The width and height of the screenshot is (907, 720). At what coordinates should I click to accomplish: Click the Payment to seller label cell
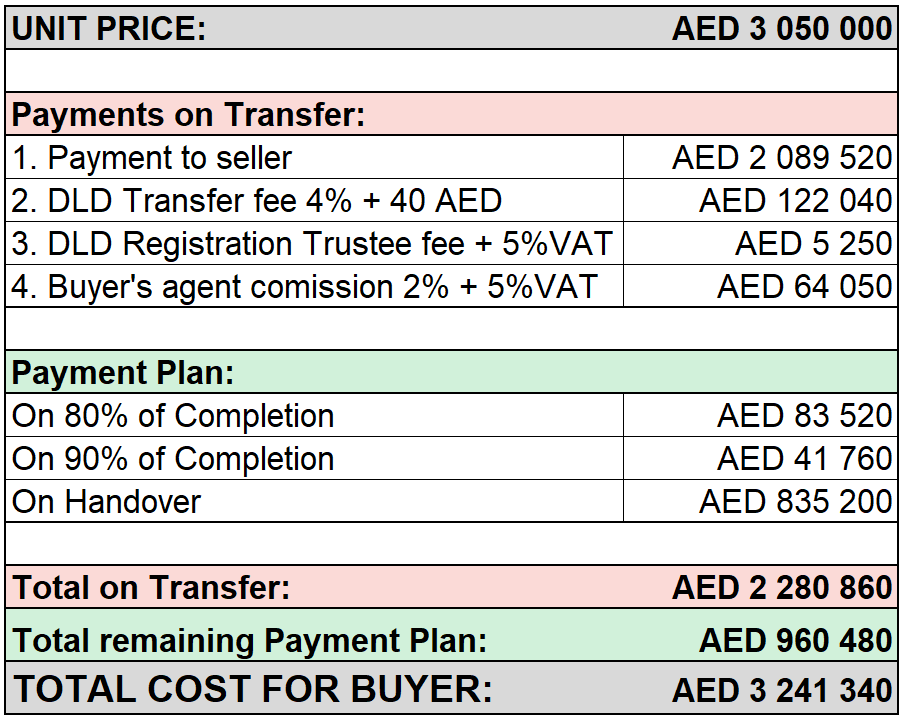click(315, 157)
